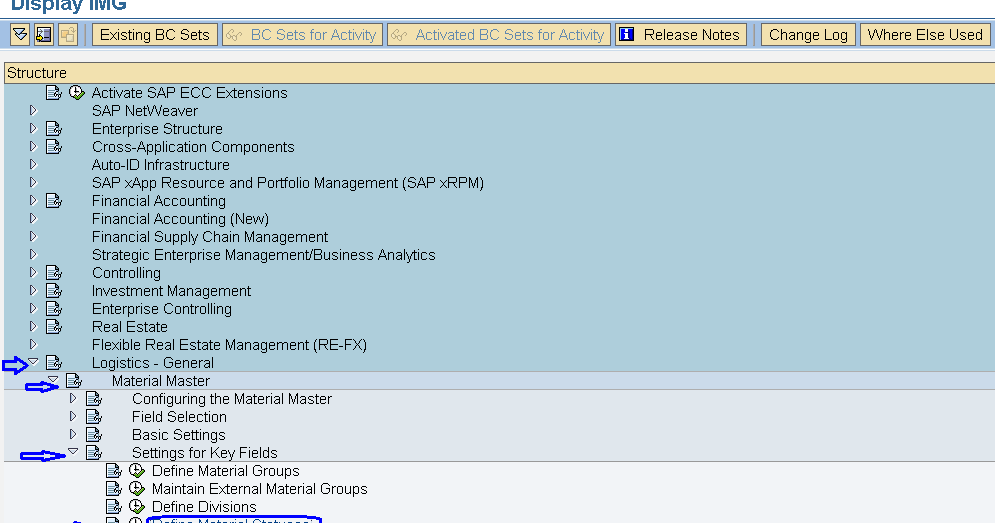Select the 'Financial Accounting' row text
Image resolution: width=995 pixels, height=523 pixels.
(x=159, y=201)
